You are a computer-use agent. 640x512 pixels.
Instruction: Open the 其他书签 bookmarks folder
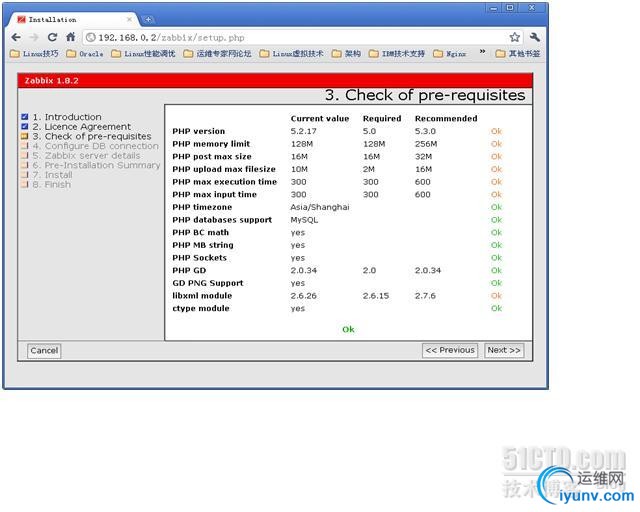tap(518, 53)
